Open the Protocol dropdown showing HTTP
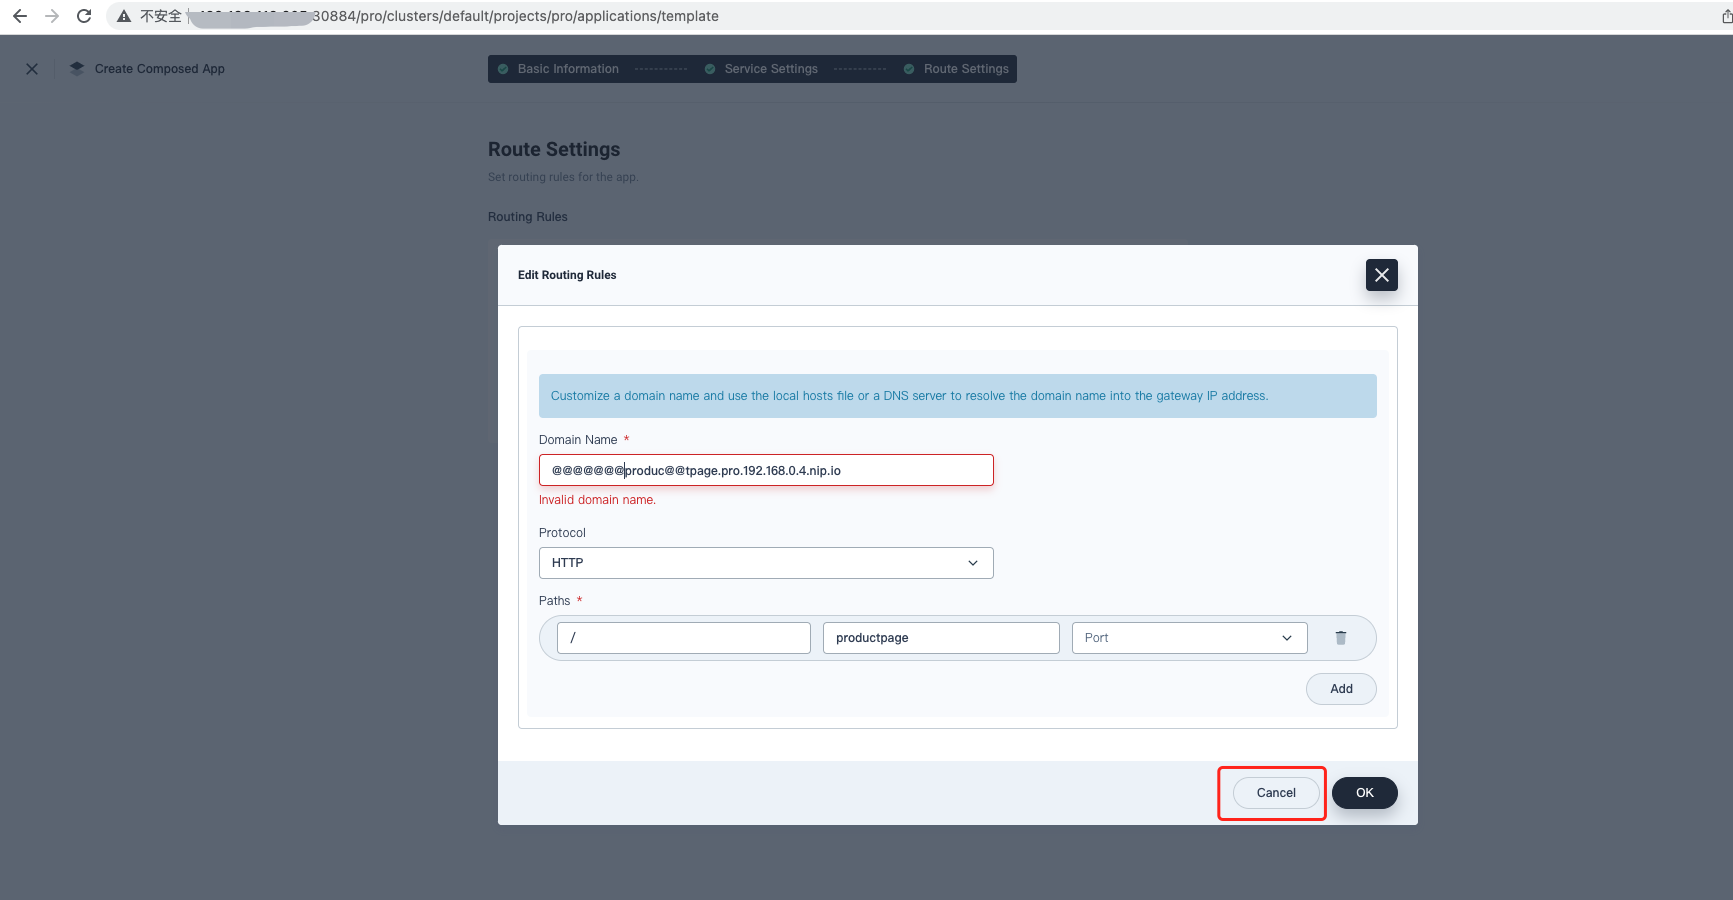The width and height of the screenshot is (1733, 900). pyautogui.click(x=765, y=563)
